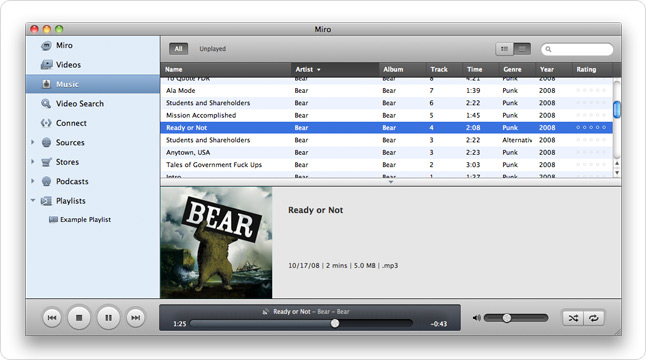Select the Ala Mode track
This screenshot has height=360, width=646.
386,91
